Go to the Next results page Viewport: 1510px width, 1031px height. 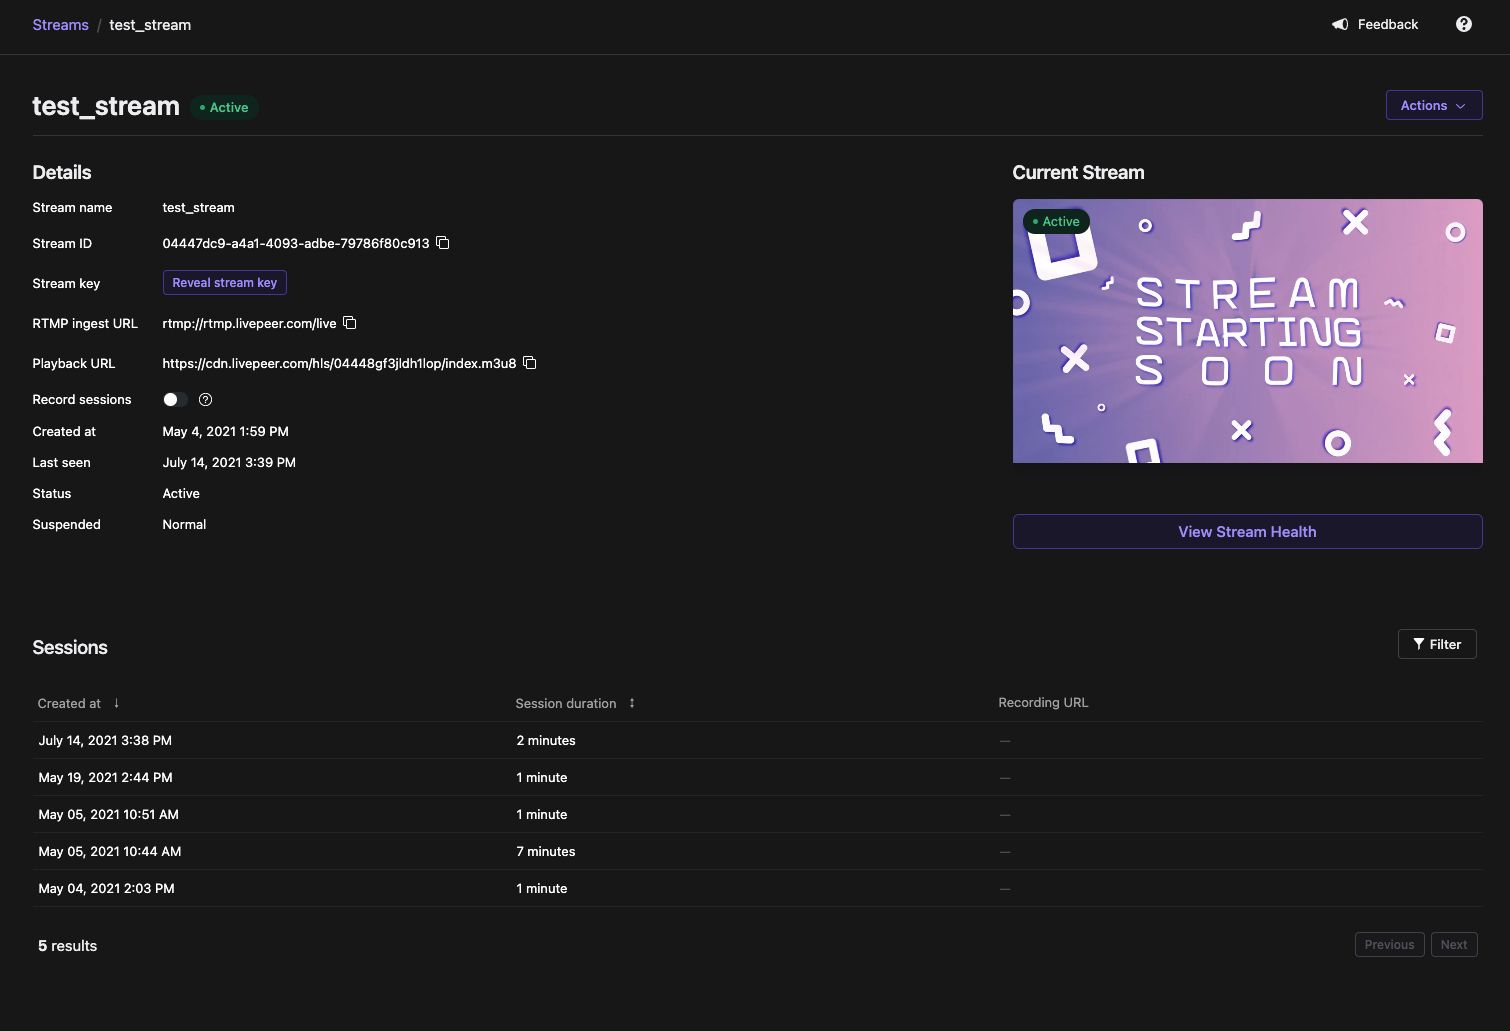click(x=1454, y=945)
